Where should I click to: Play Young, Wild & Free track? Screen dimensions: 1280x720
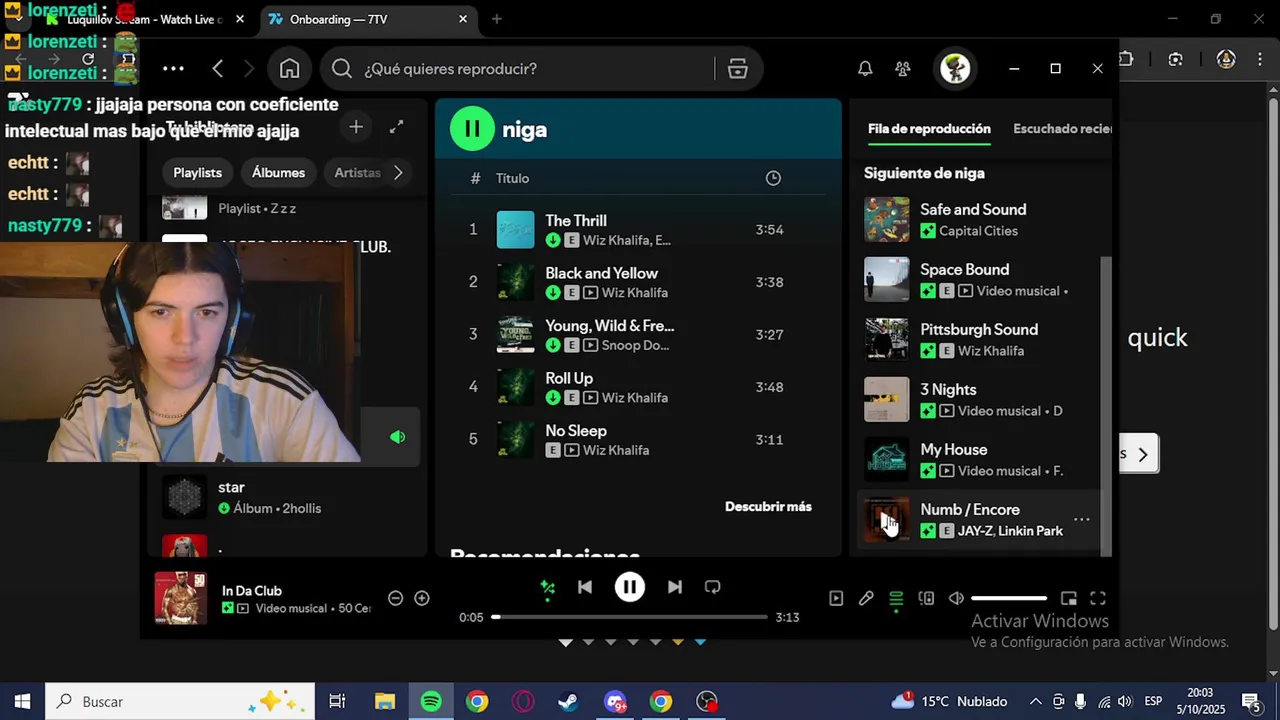(636, 335)
